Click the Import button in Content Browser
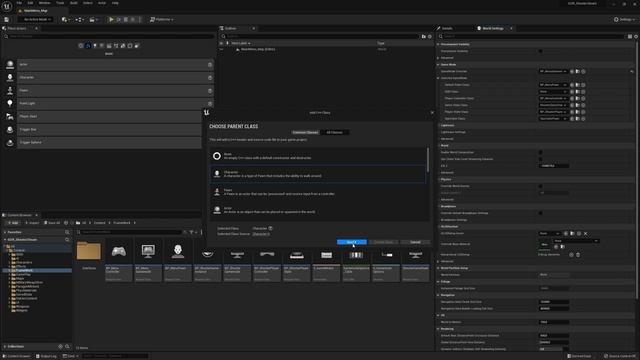The width and height of the screenshot is (640, 360). (x=32, y=223)
